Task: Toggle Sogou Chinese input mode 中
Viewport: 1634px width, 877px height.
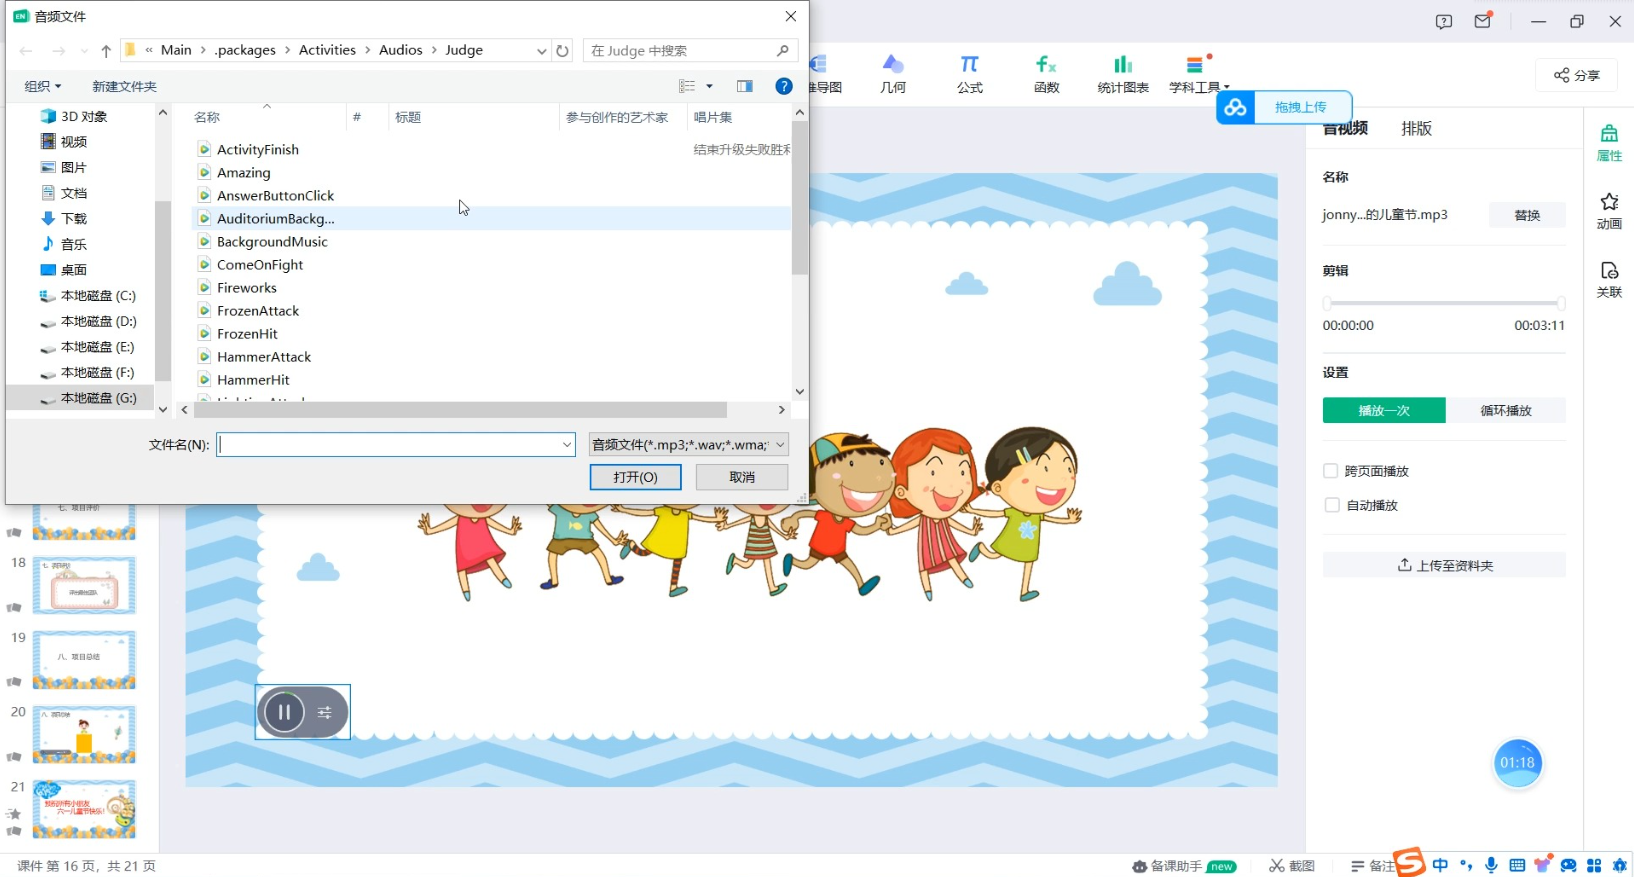Action: (1440, 865)
